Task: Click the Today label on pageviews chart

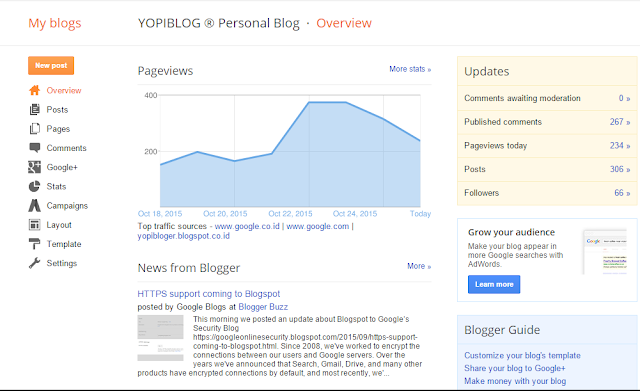Action: coord(420,214)
